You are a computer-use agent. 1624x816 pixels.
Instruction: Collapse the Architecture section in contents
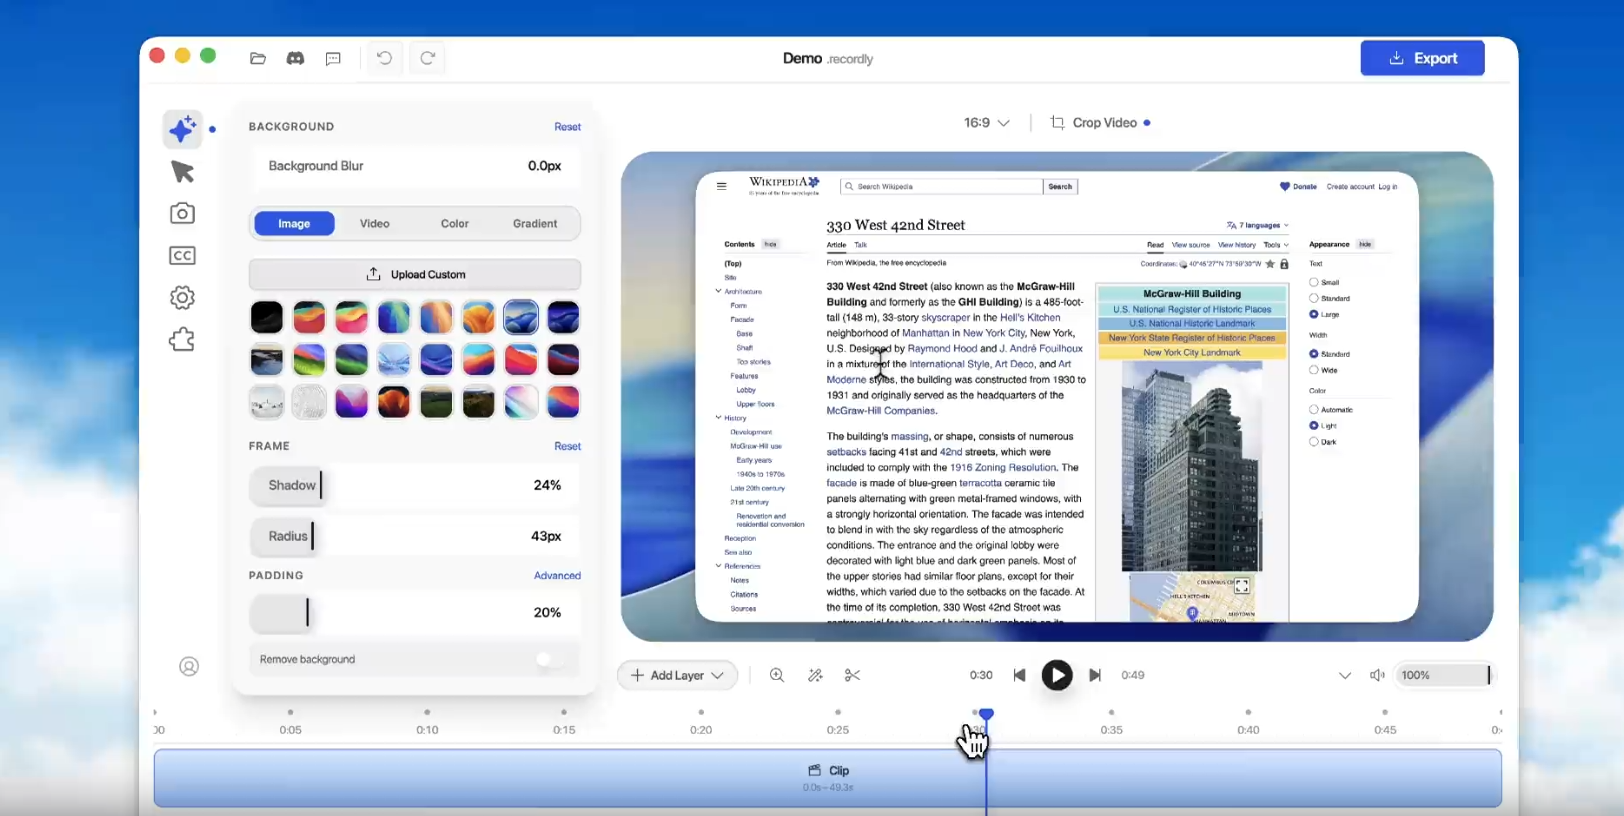718,291
